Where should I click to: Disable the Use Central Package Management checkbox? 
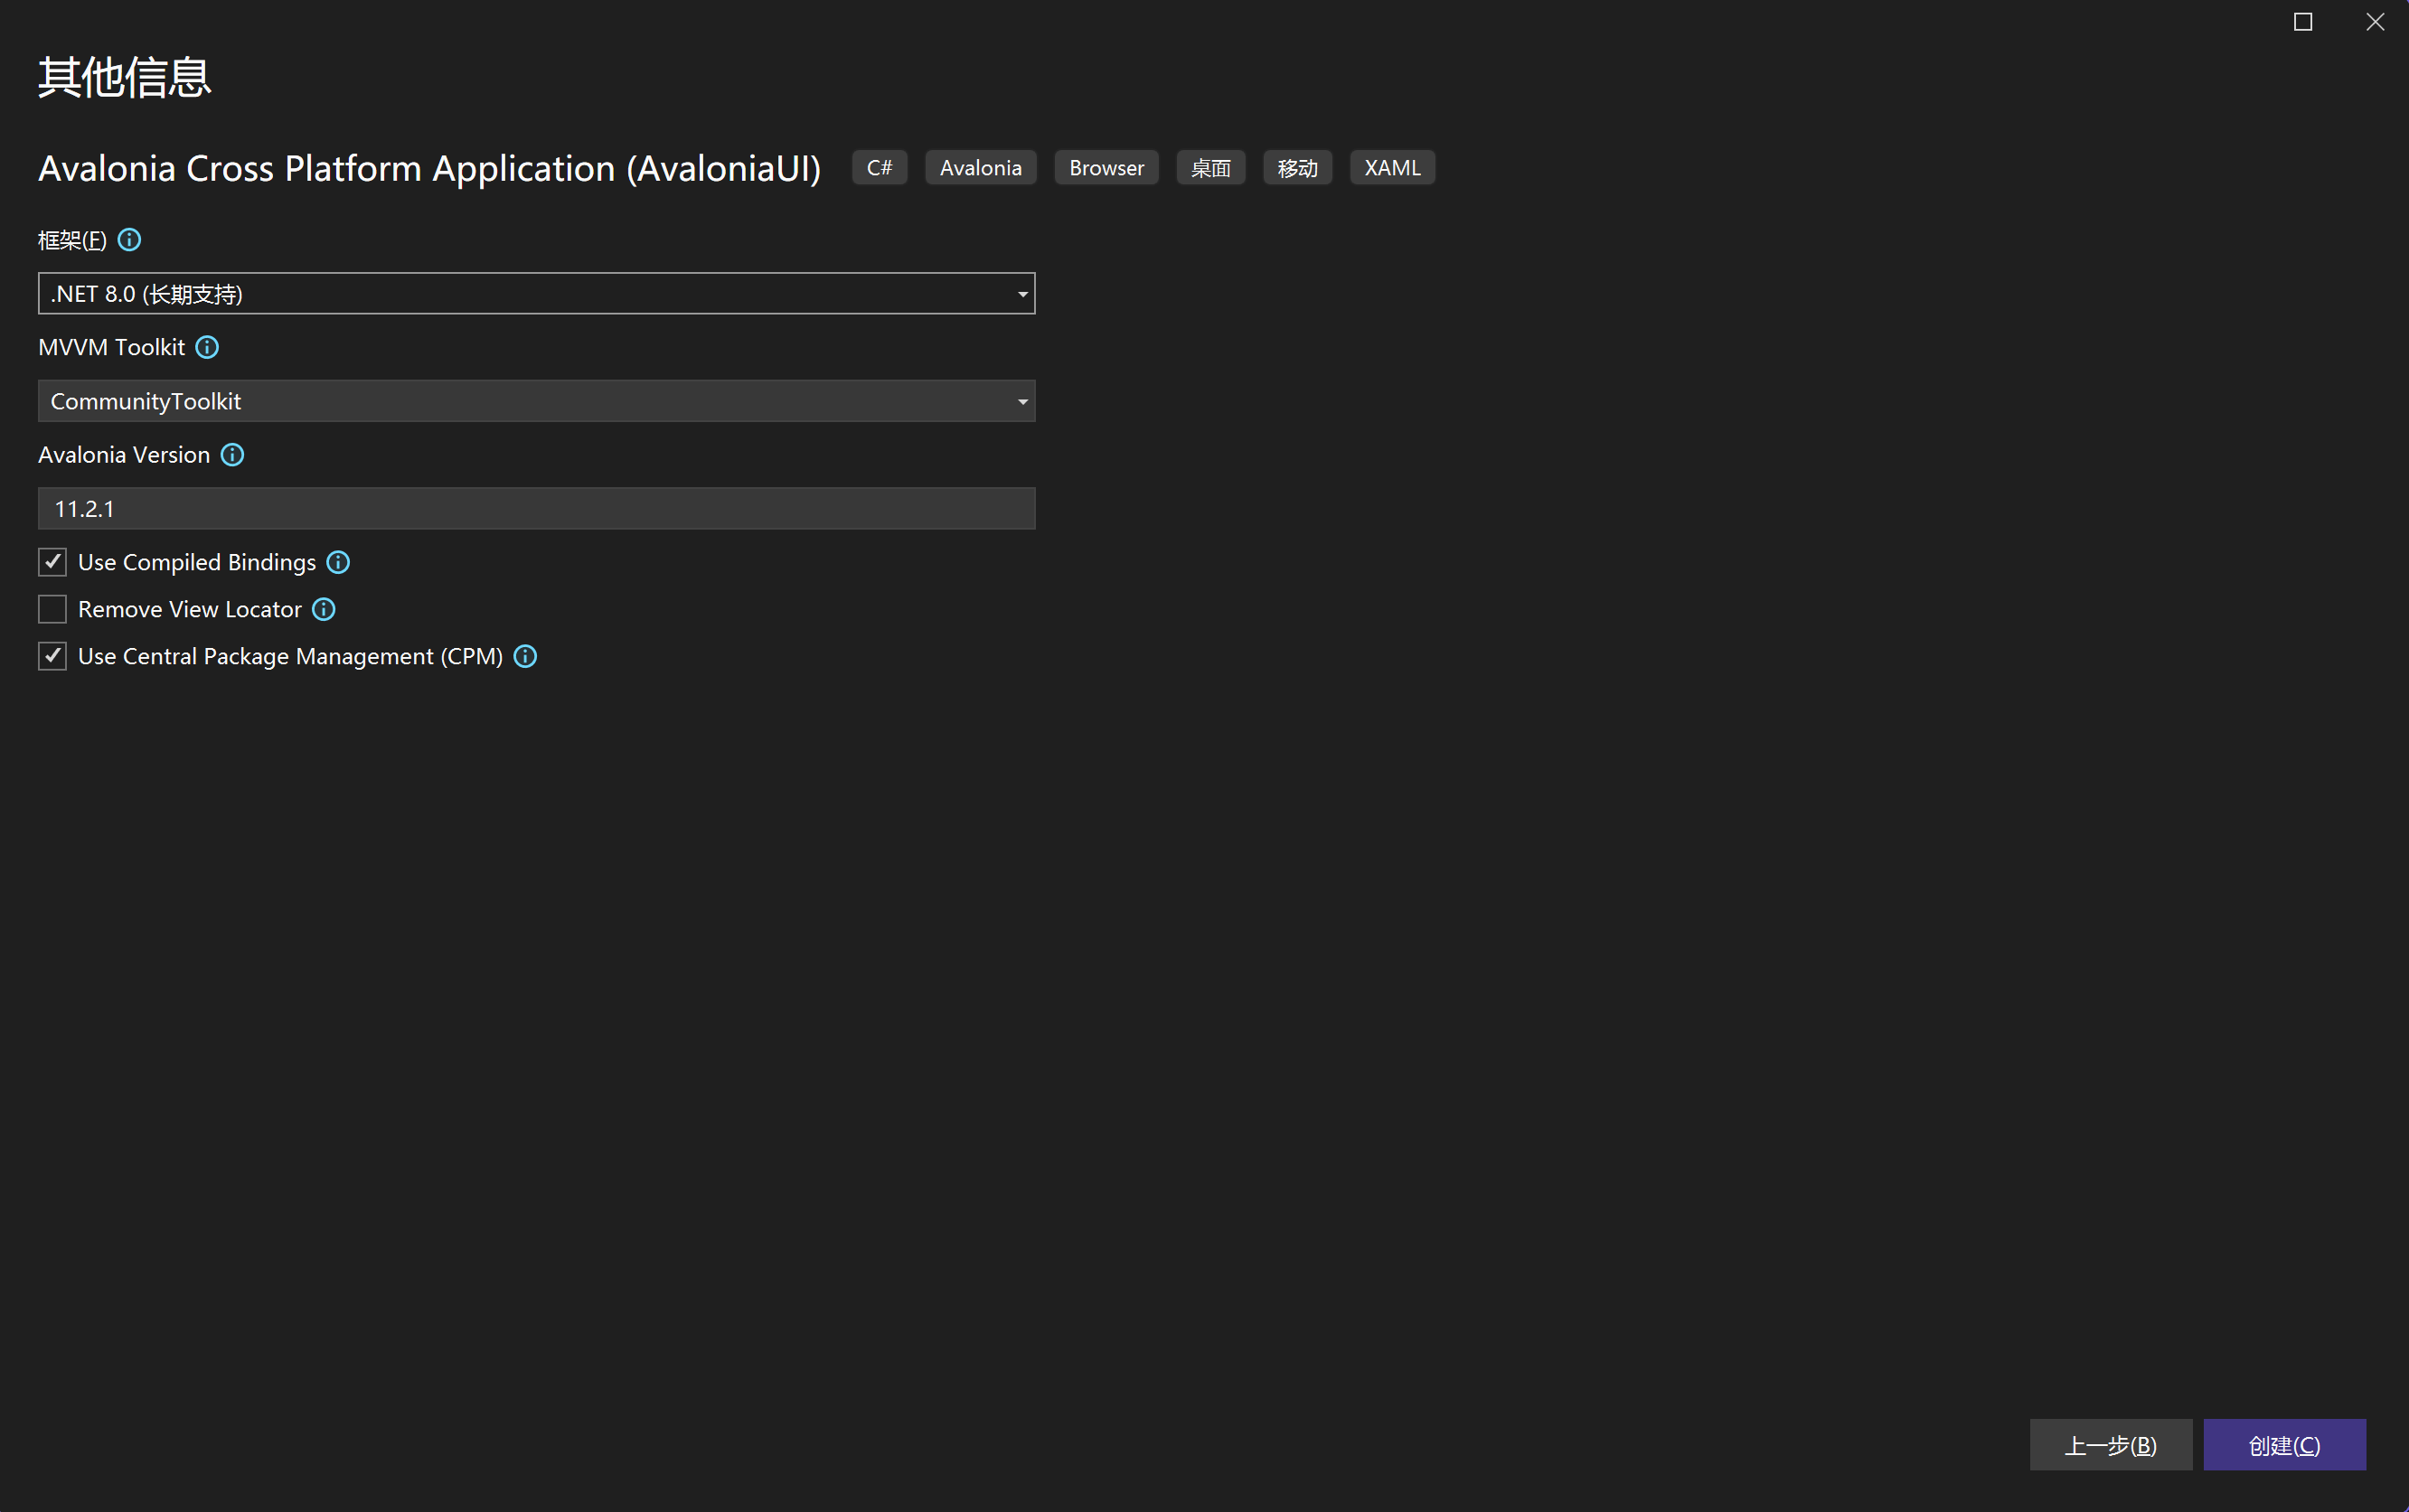coord(52,655)
